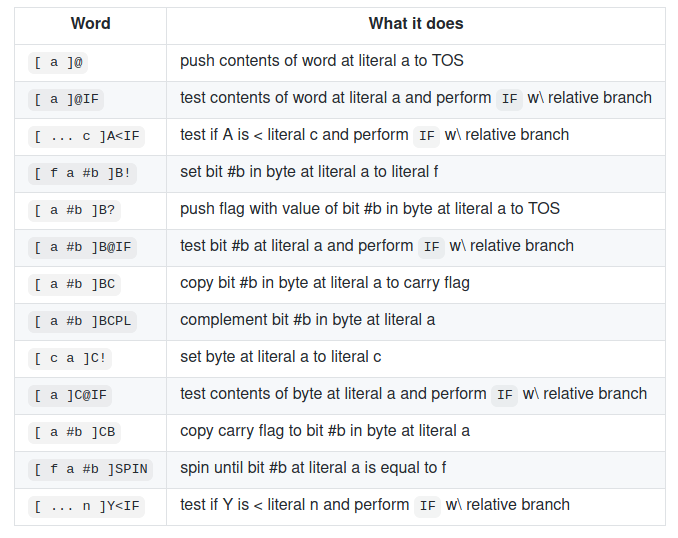
Task: Select the [ a ]@ code word
Action: (x=58, y=62)
